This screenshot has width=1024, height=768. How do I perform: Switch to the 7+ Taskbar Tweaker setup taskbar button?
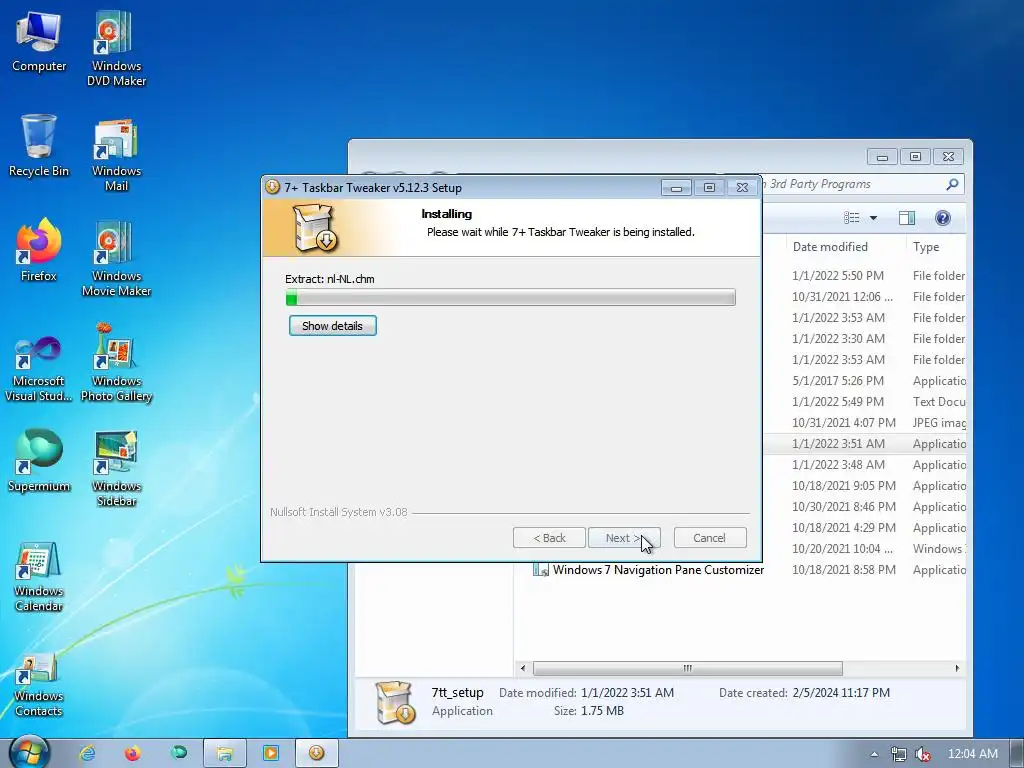[x=317, y=754]
